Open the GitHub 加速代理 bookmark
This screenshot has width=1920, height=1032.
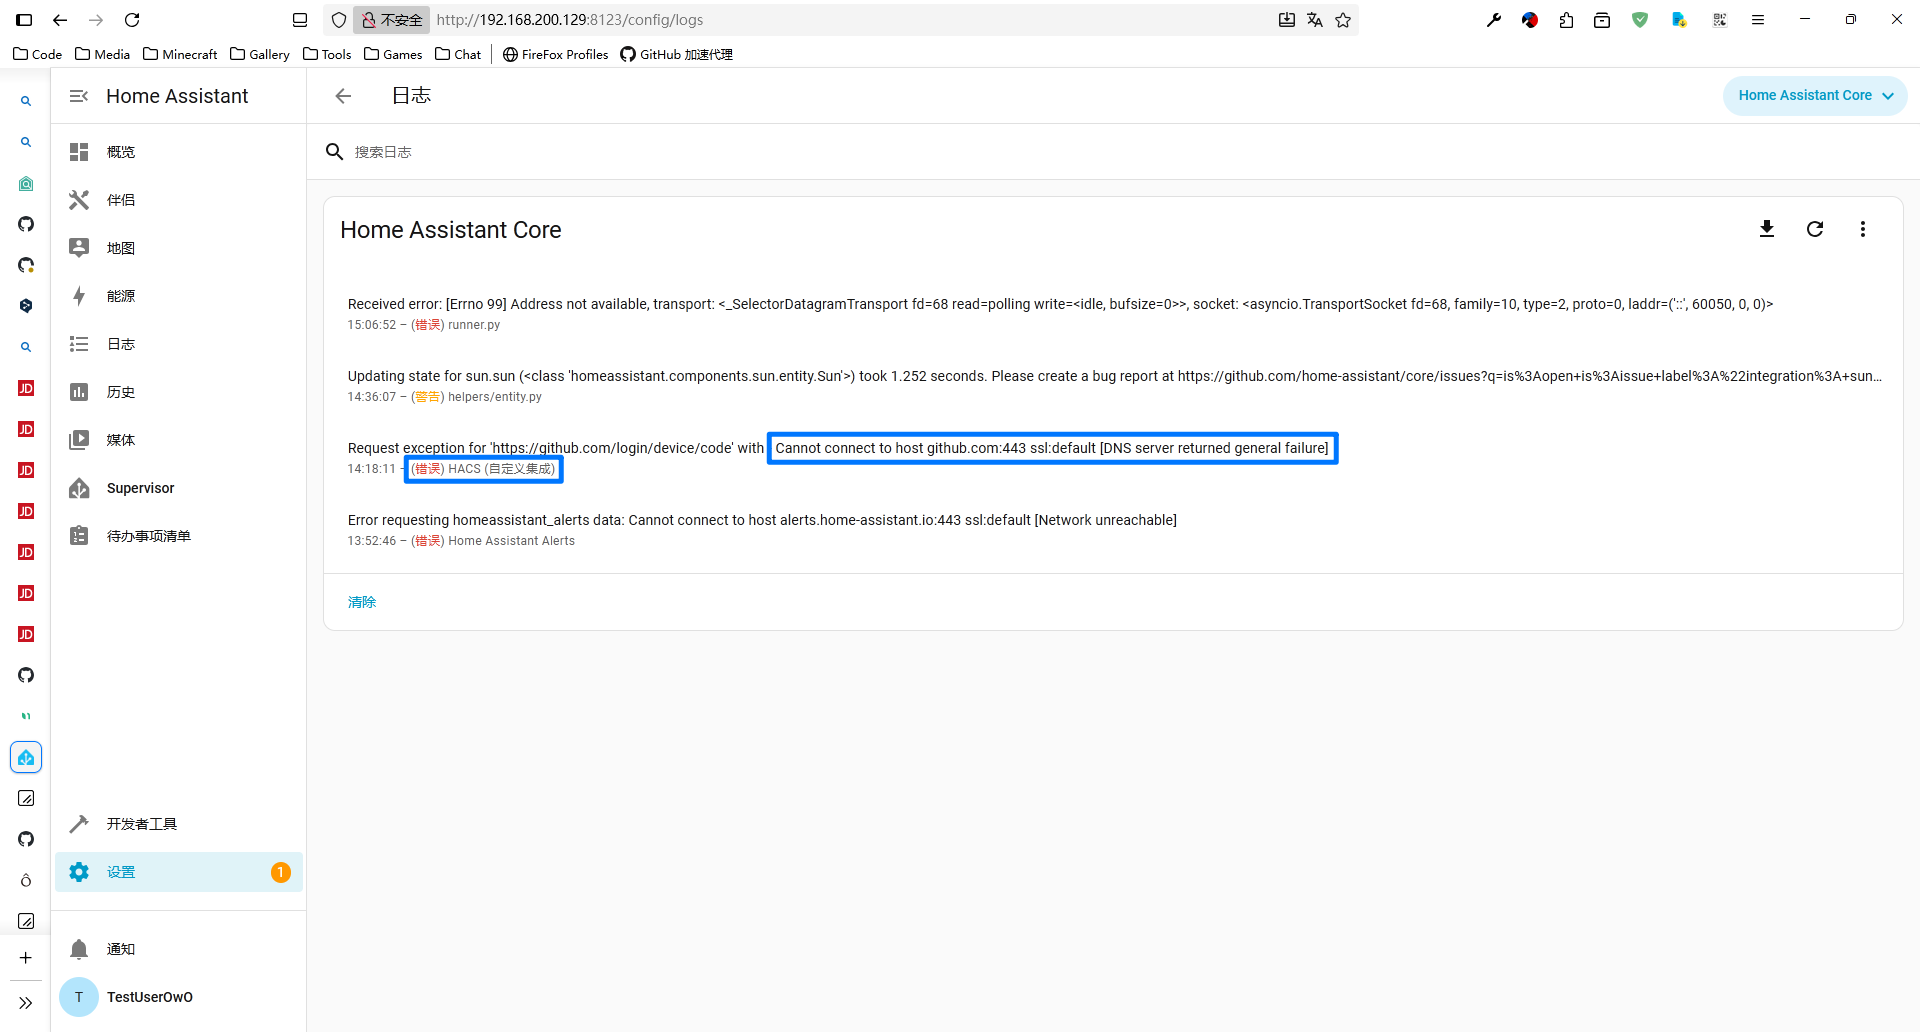677,54
